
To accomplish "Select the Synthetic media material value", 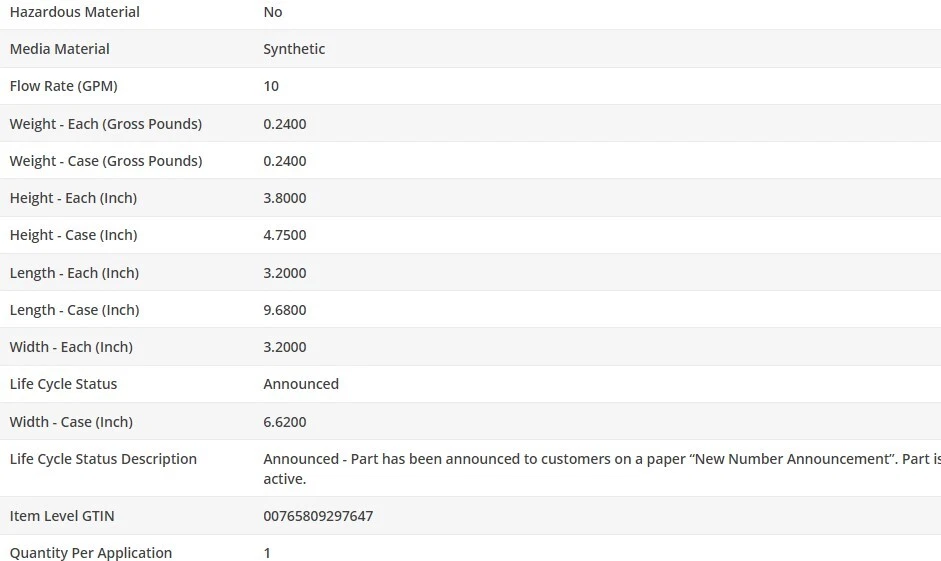I will [294, 49].
